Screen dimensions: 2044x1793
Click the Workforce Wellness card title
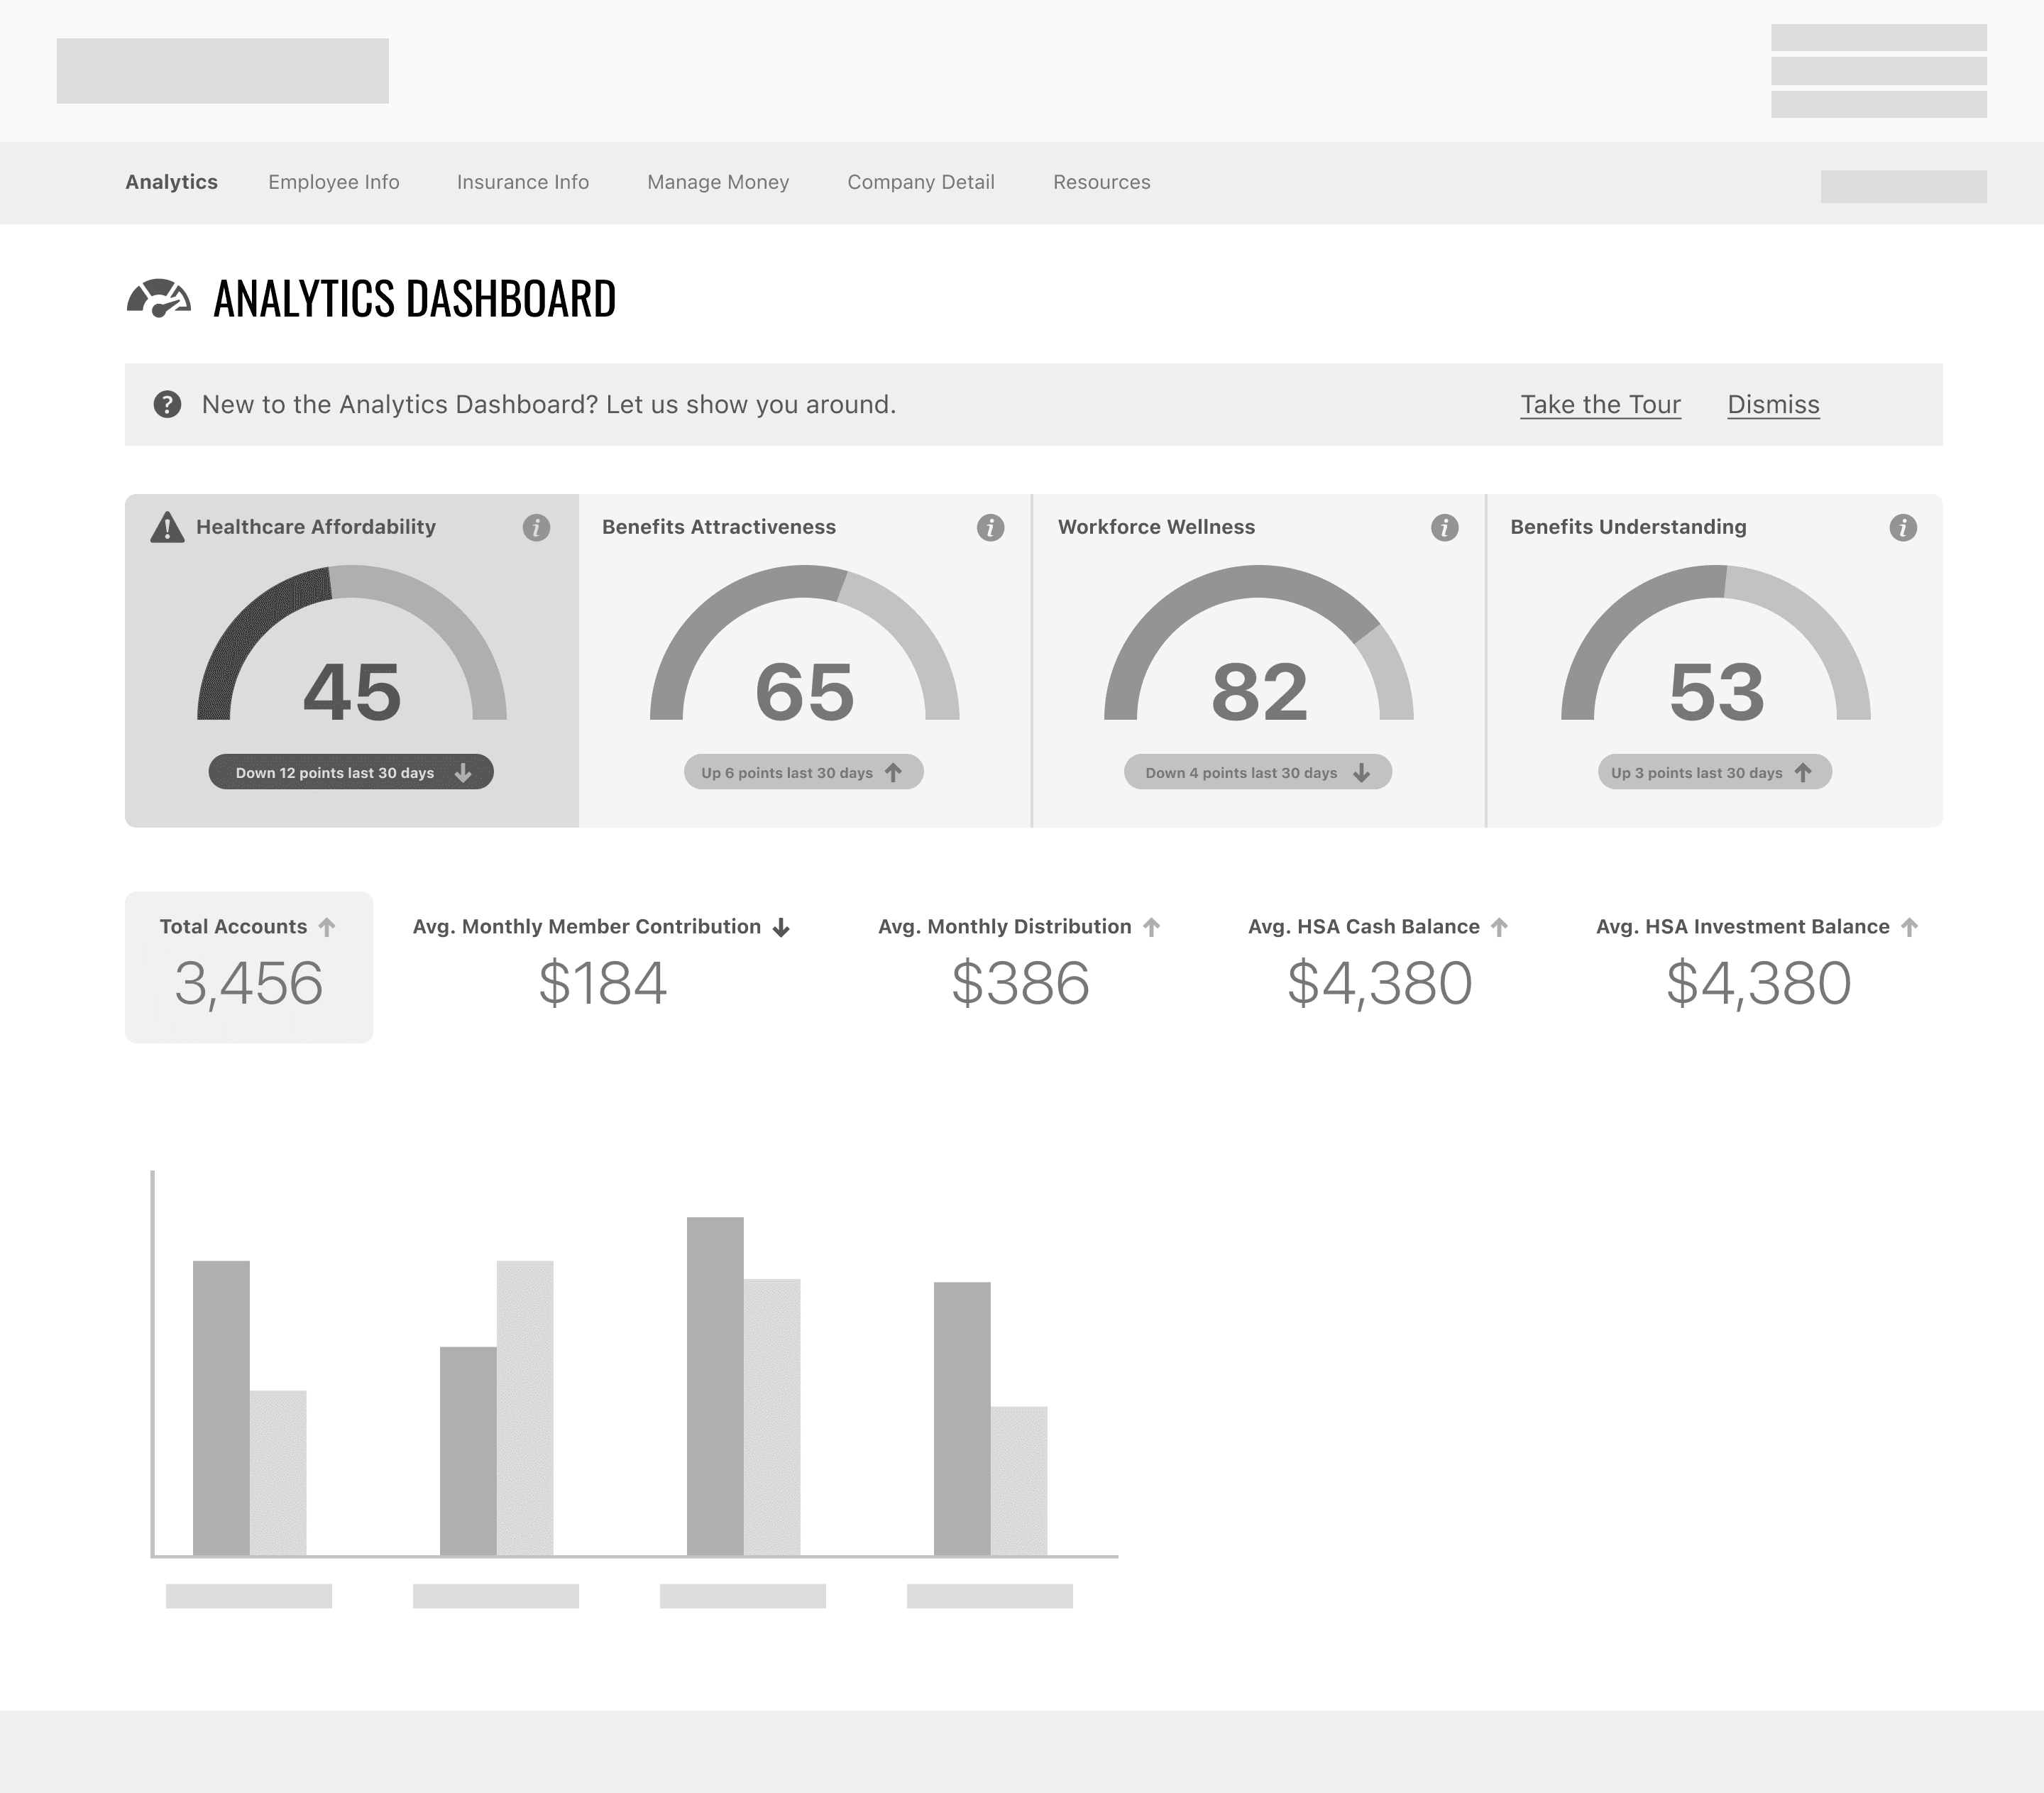coord(1156,527)
